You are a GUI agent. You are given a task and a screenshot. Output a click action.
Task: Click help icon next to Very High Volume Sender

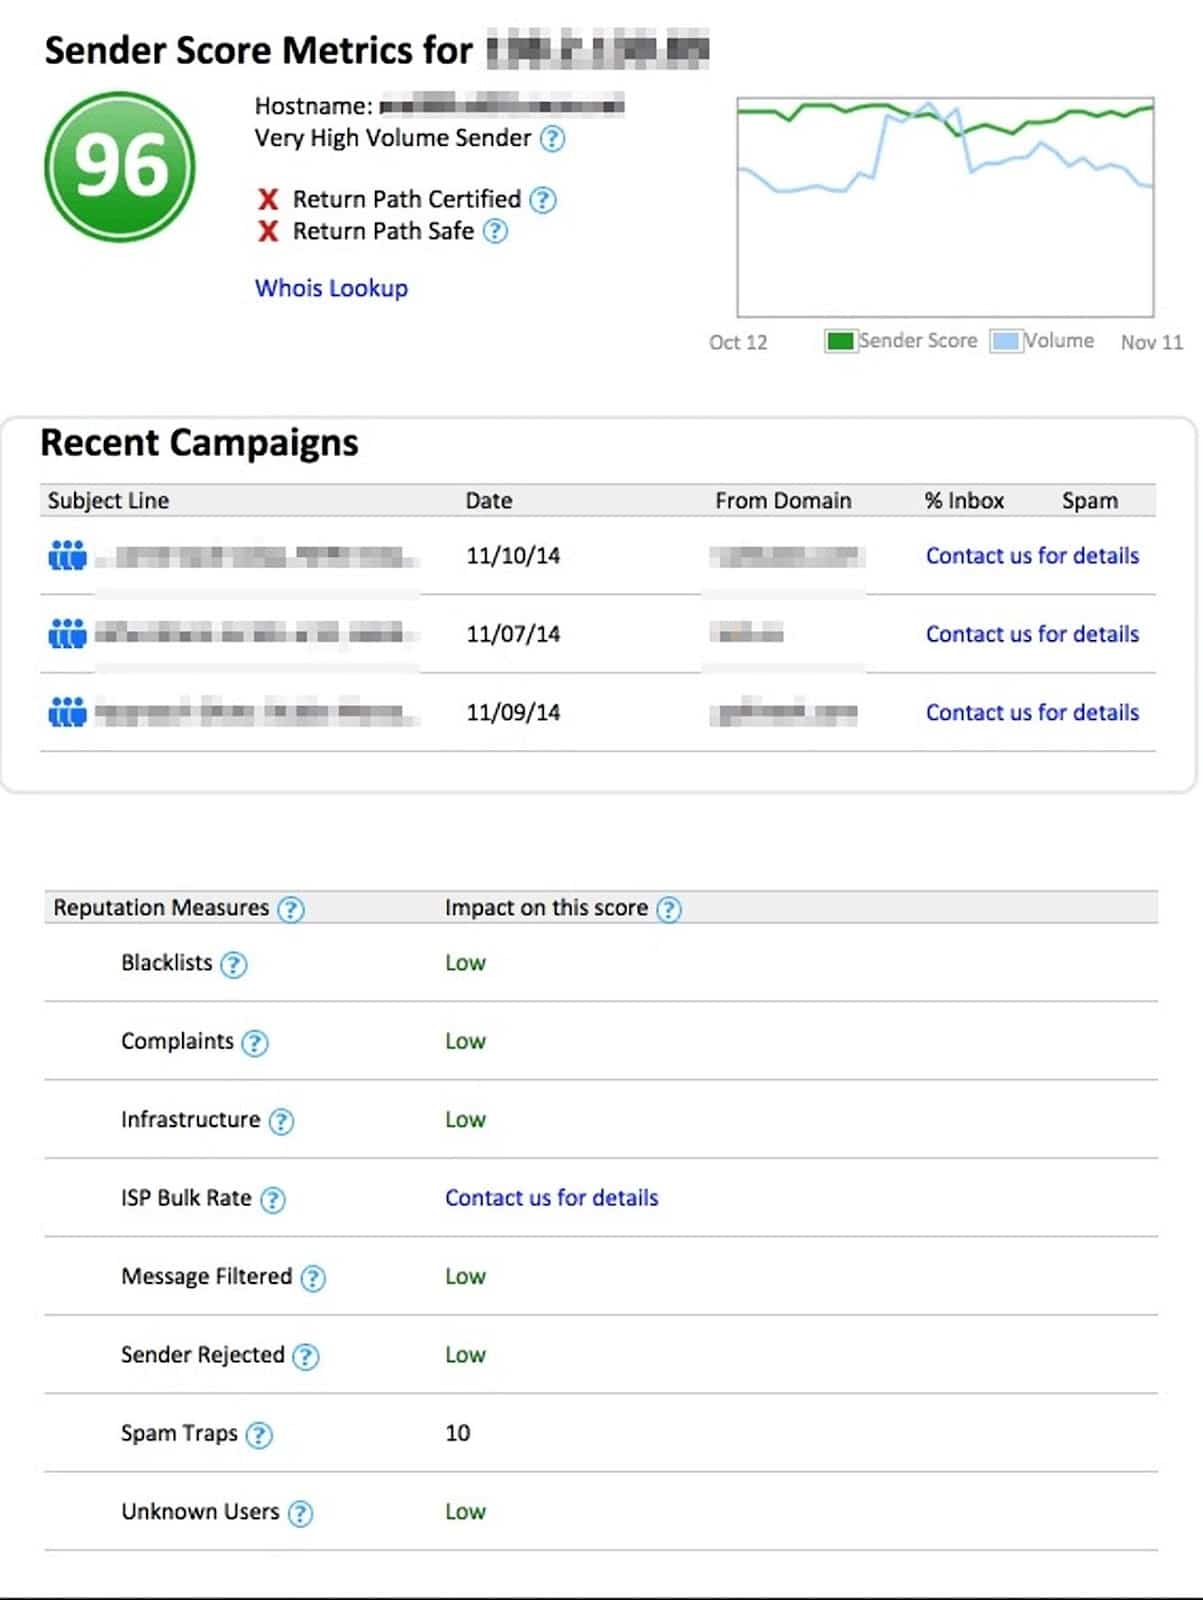coord(552,139)
